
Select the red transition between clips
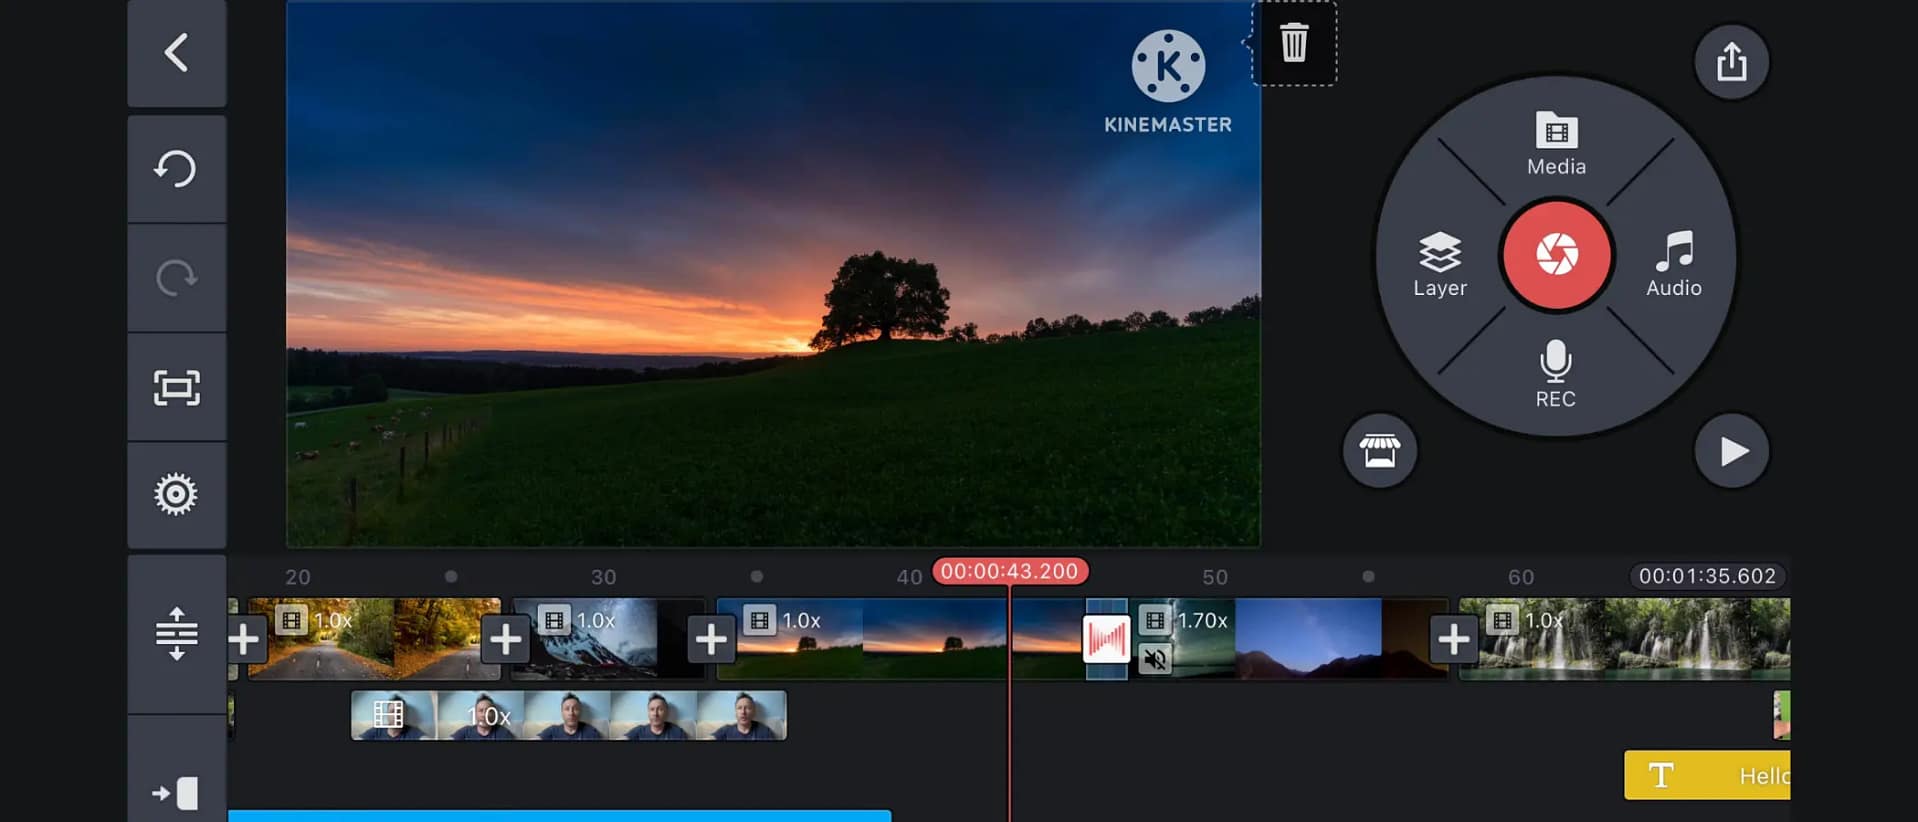coord(1106,639)
